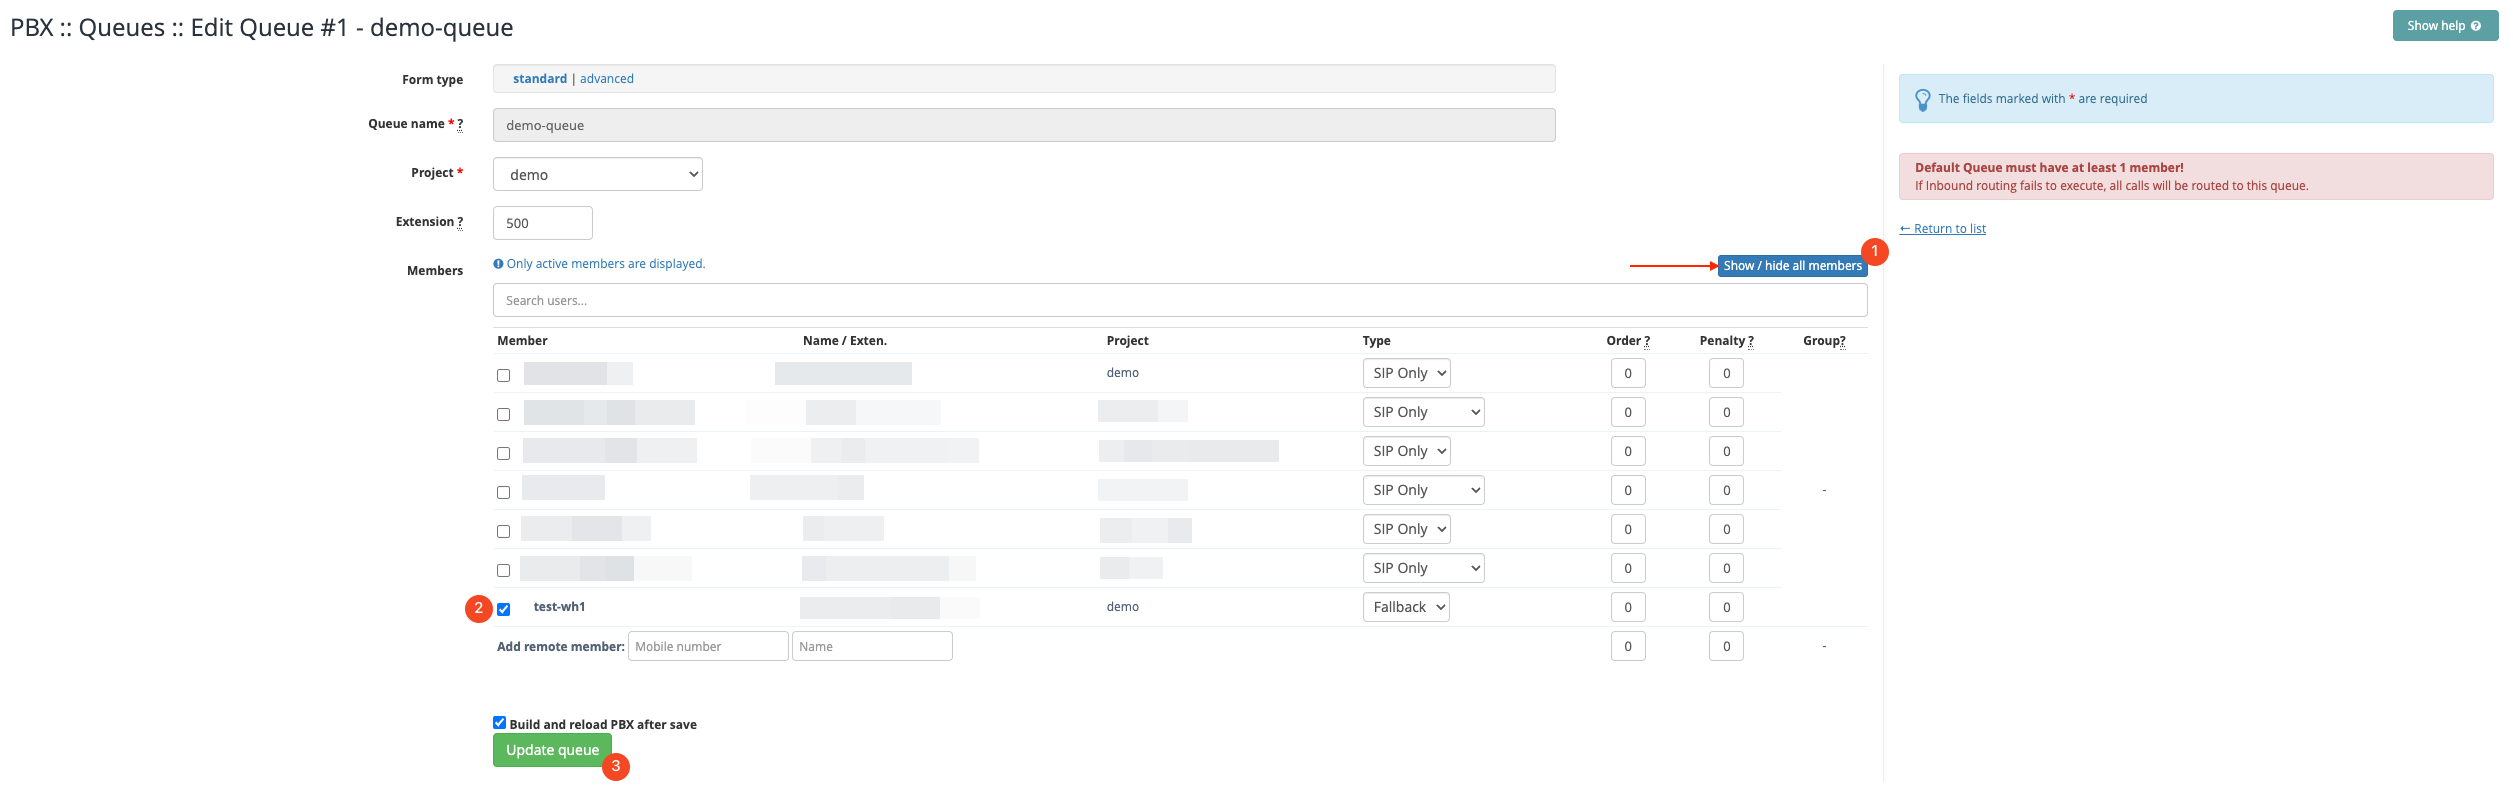Click the Search users input field
2513x793 pixels.
point(1179,300)
